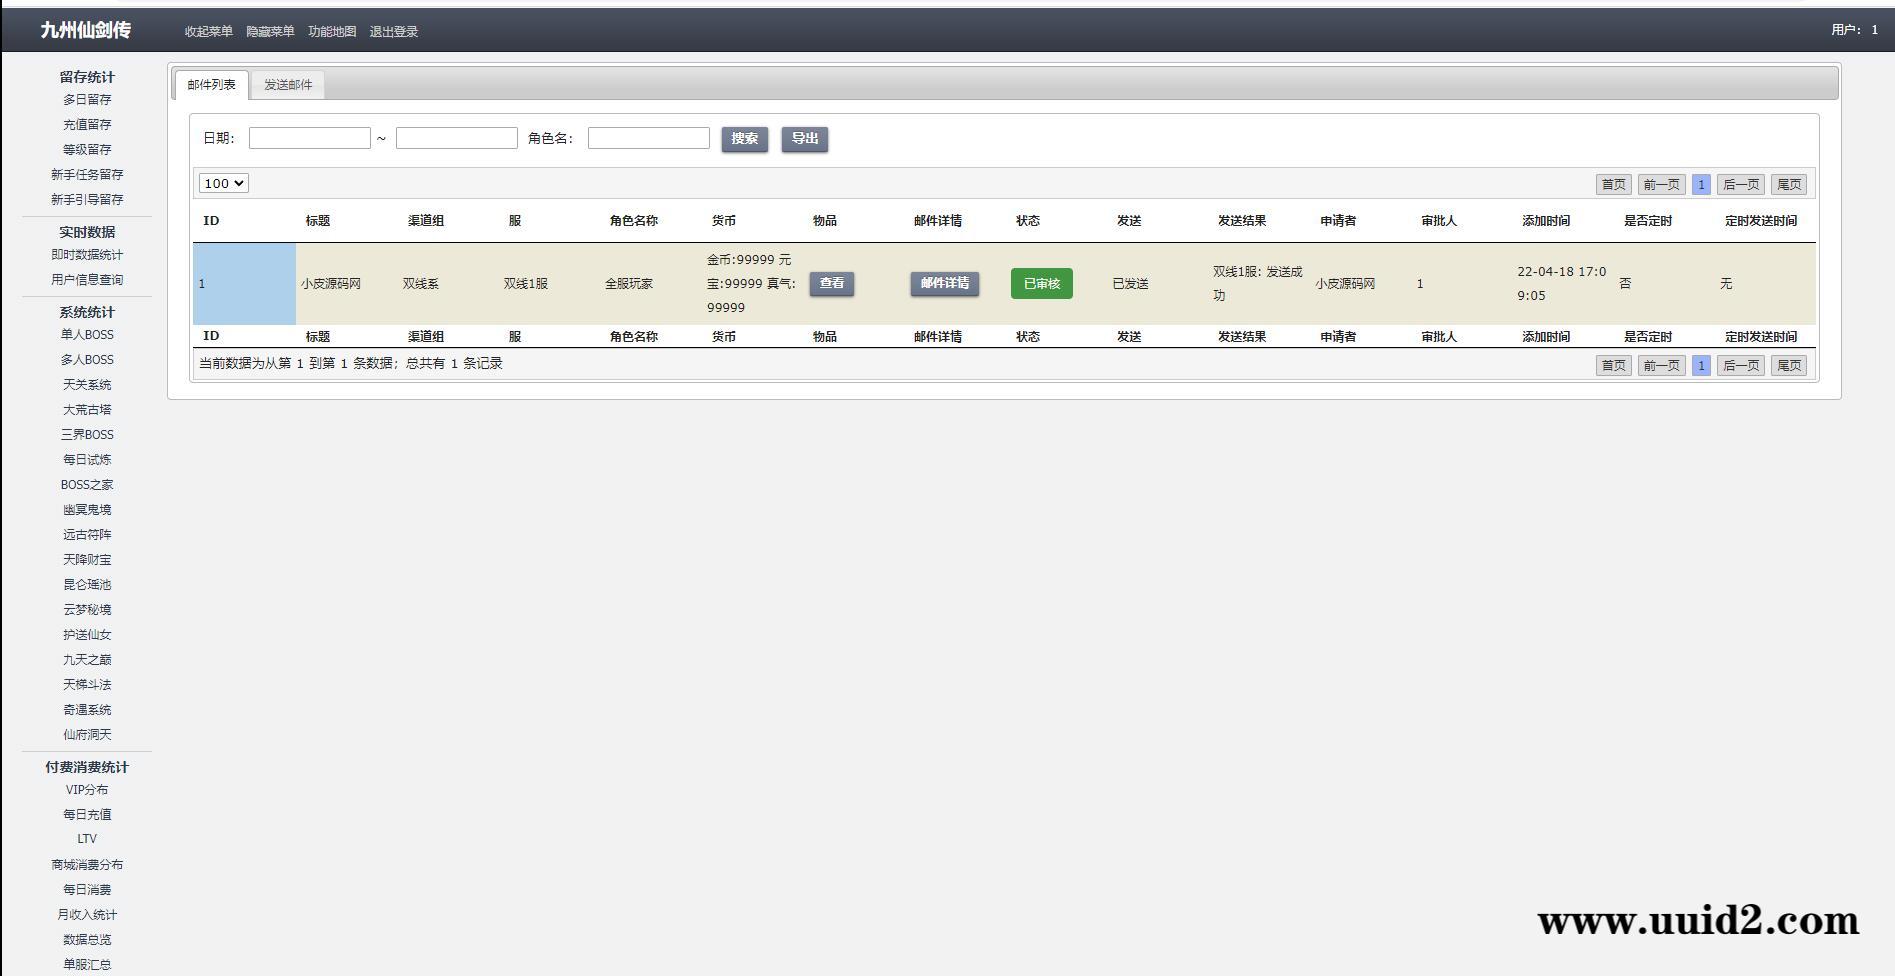Screen dimensions: 1895x976
Task: Click 退出登录 to log out
Action: (394, 32)
